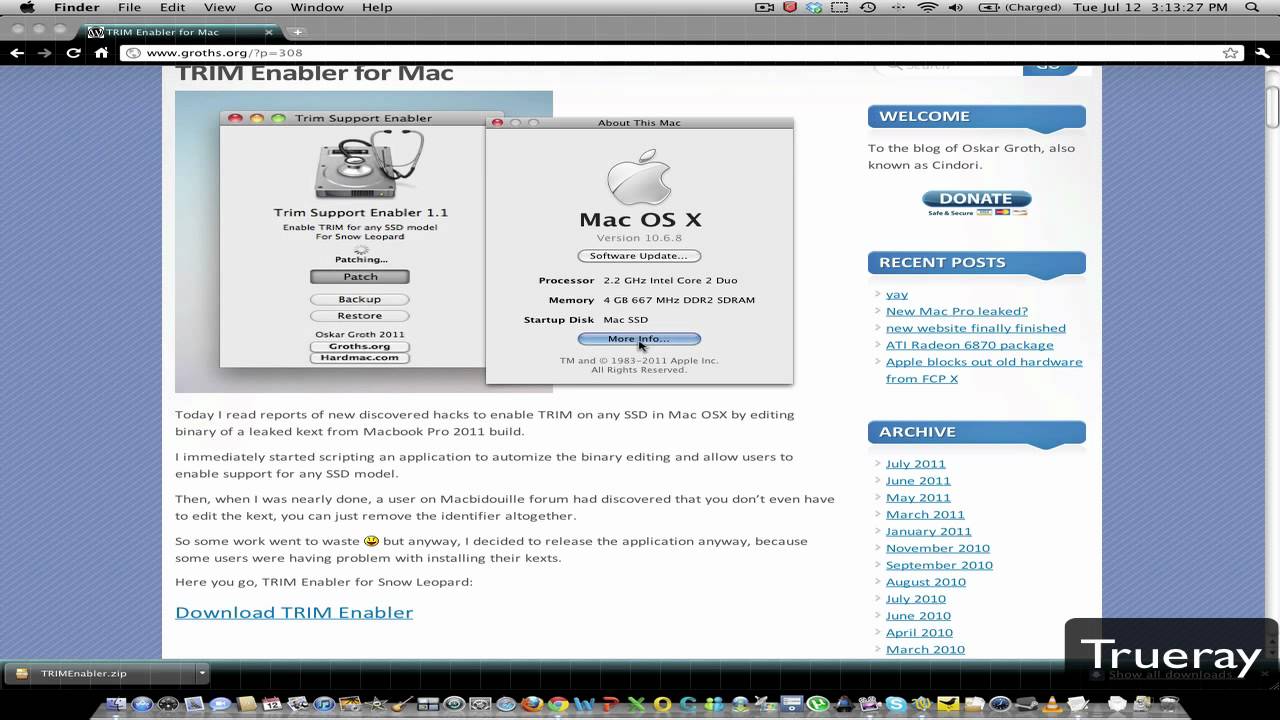Launch the App Store from the Dock

[x=142, y=704]
